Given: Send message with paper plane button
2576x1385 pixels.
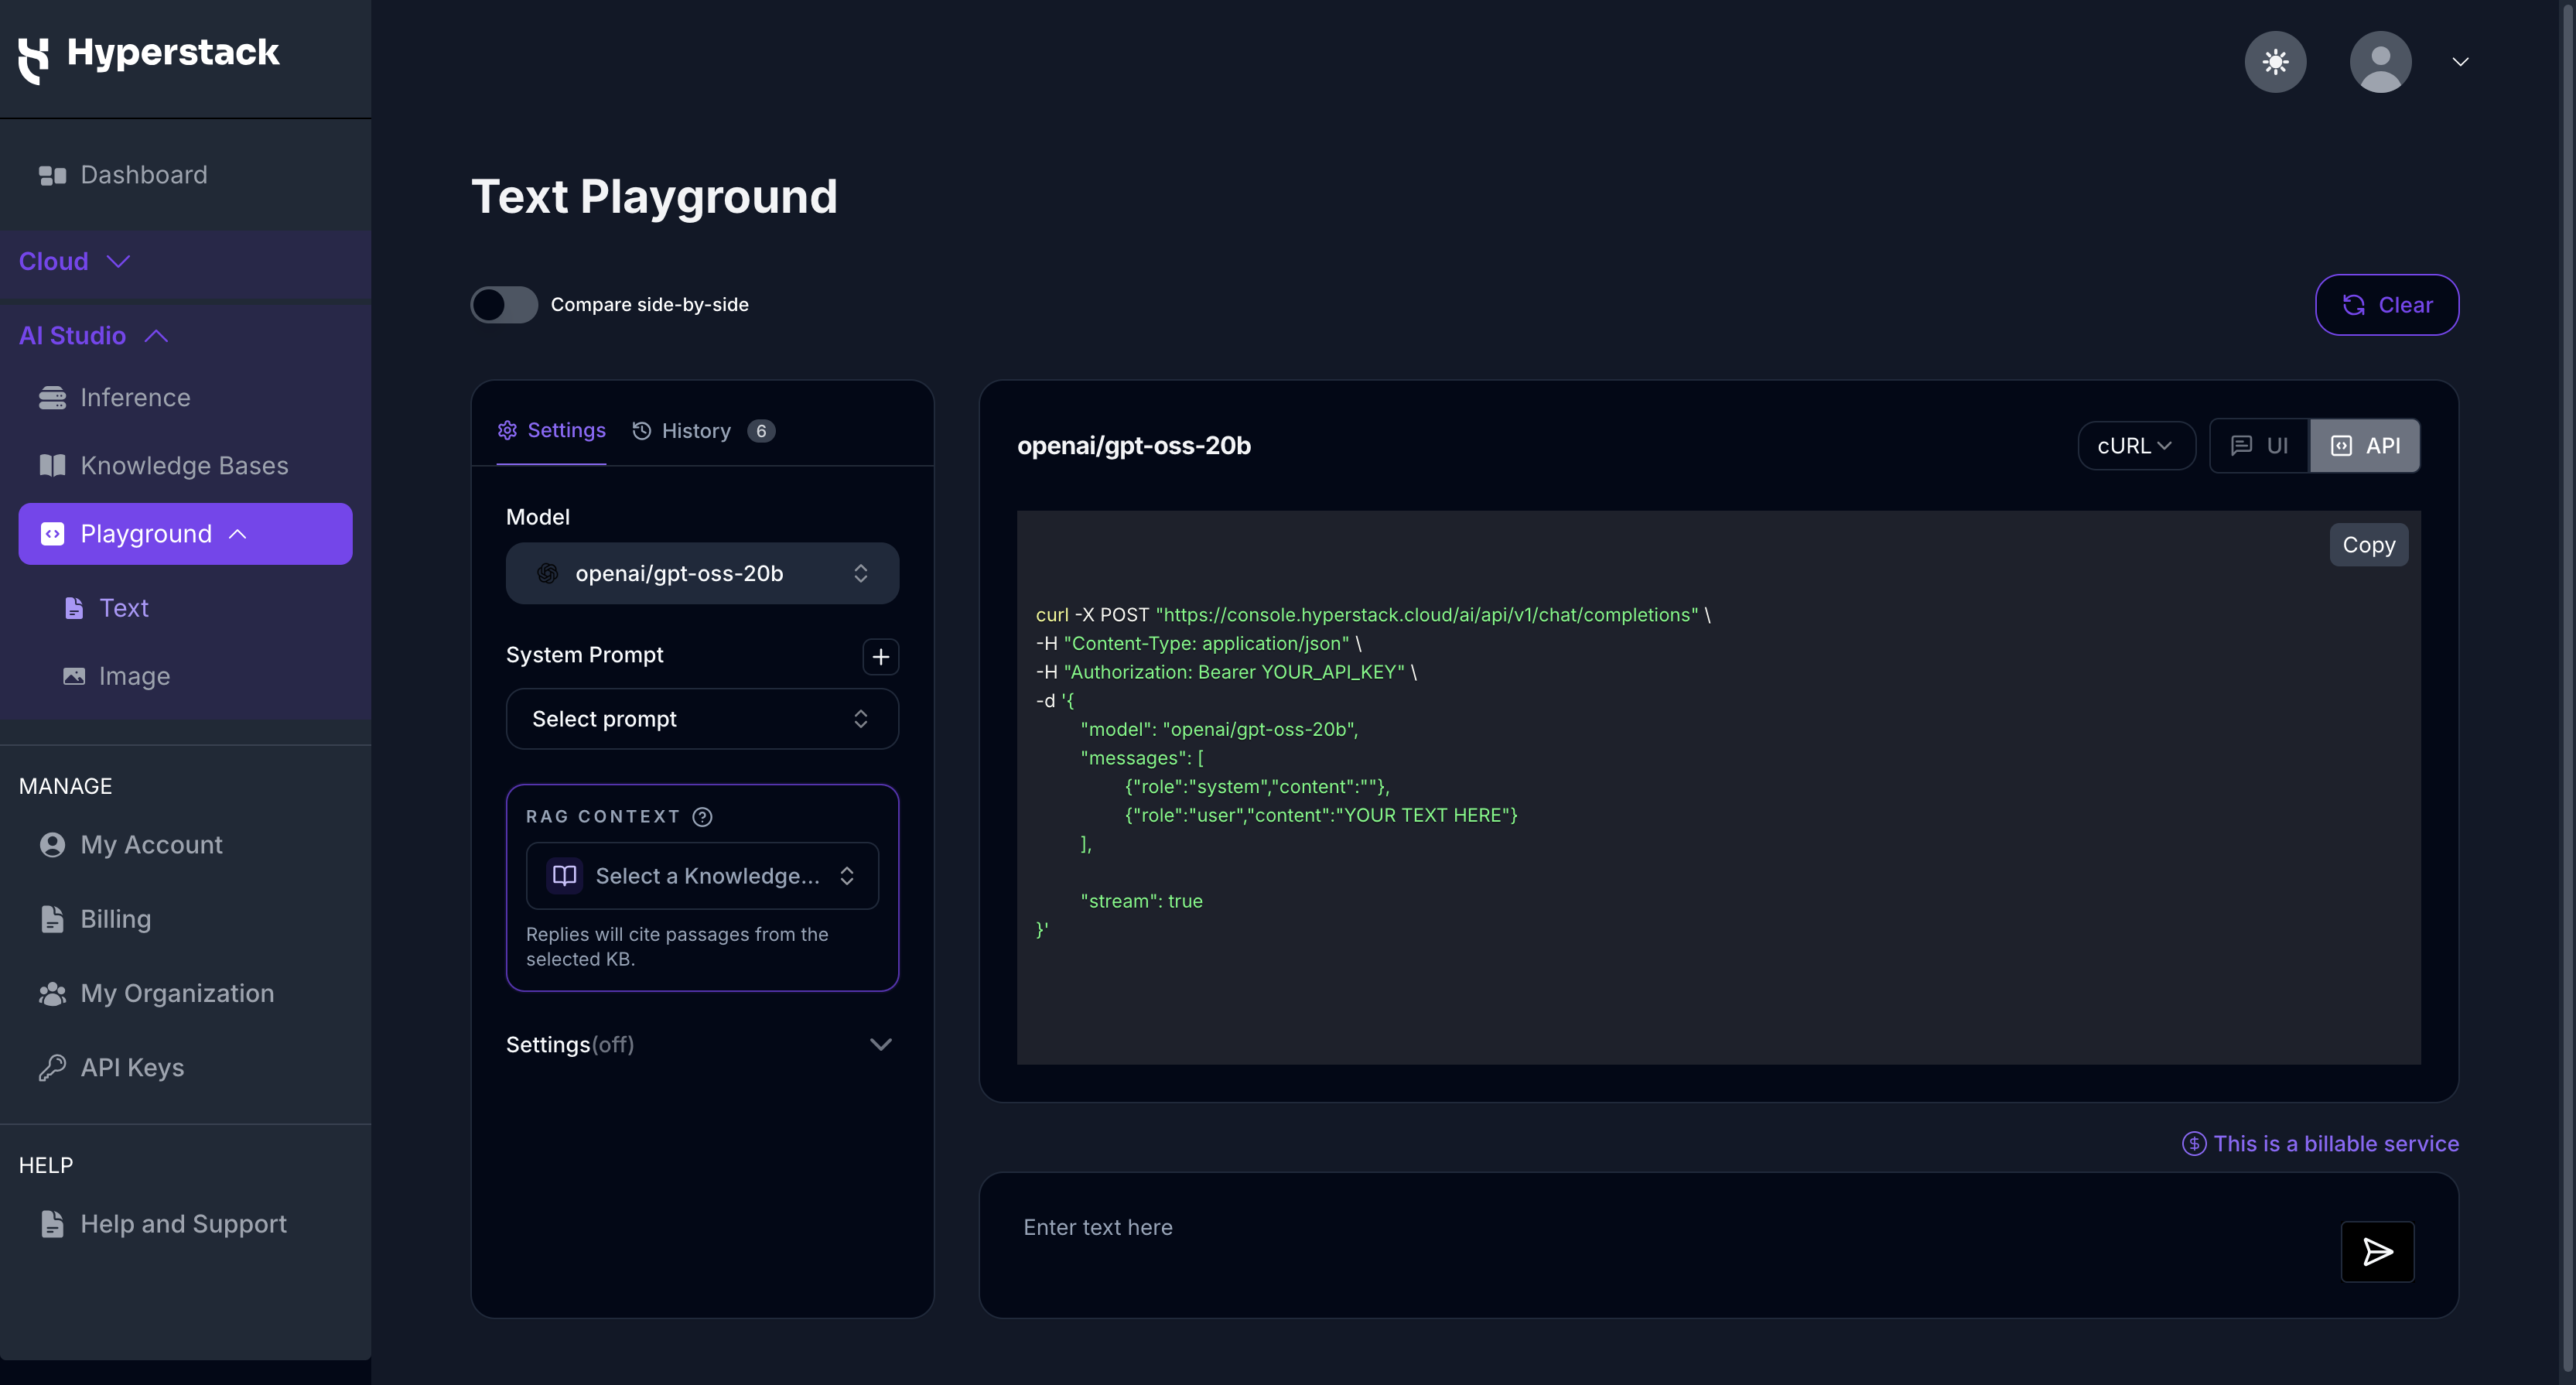Looking at the screenshot, I should 2377,1251.
